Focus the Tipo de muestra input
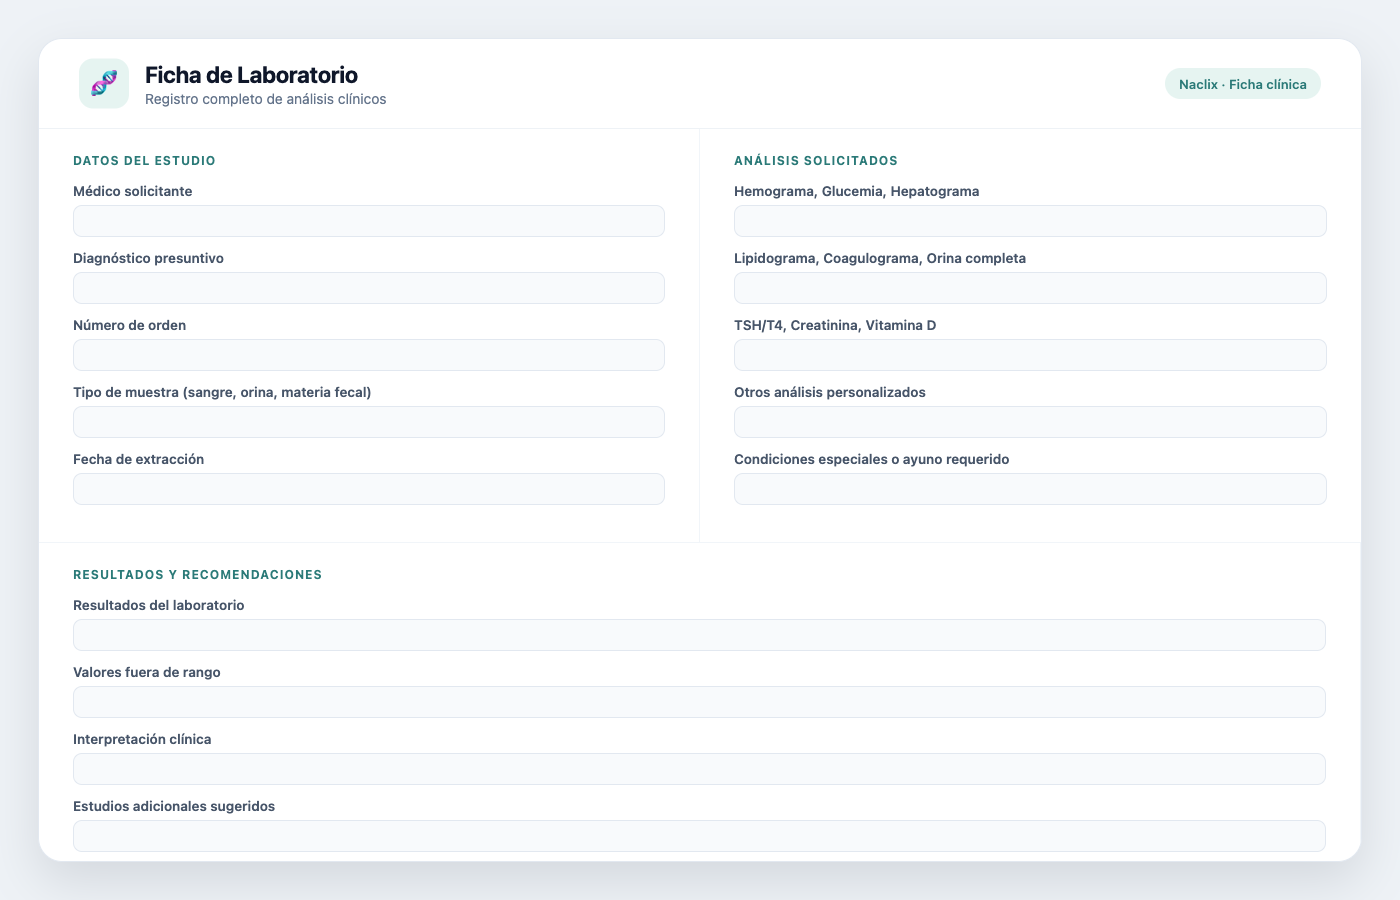Viewport: 1400px width, 900px height. (369, 422)
